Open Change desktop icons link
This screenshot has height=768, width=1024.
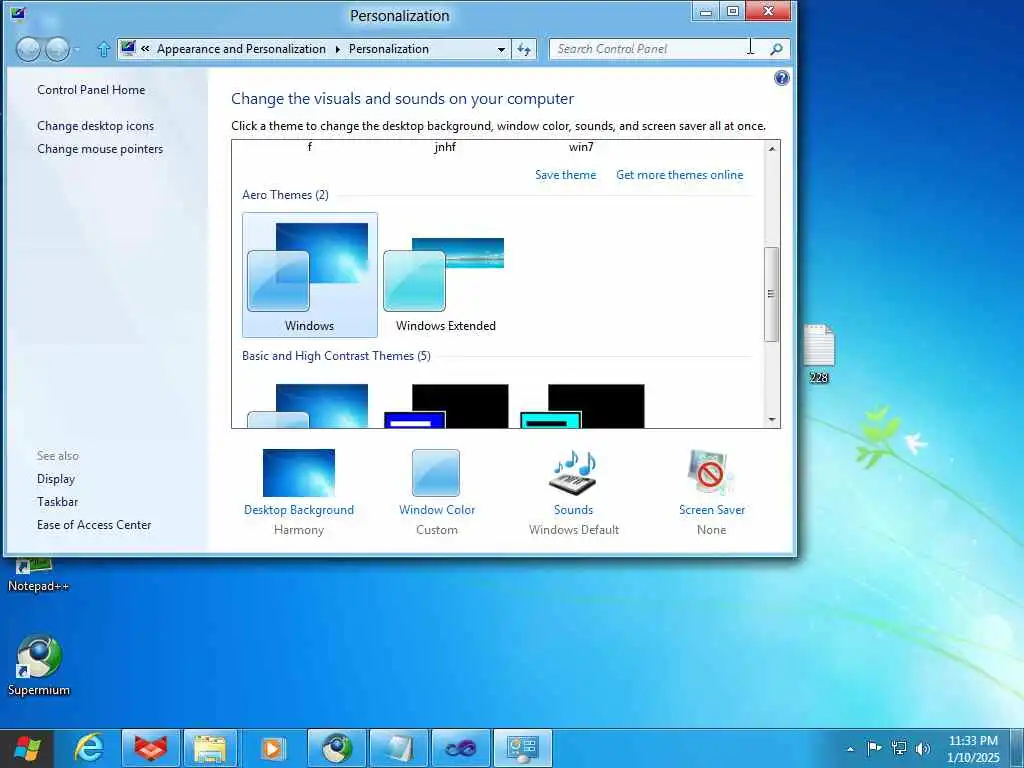click(x=95, y=126)
